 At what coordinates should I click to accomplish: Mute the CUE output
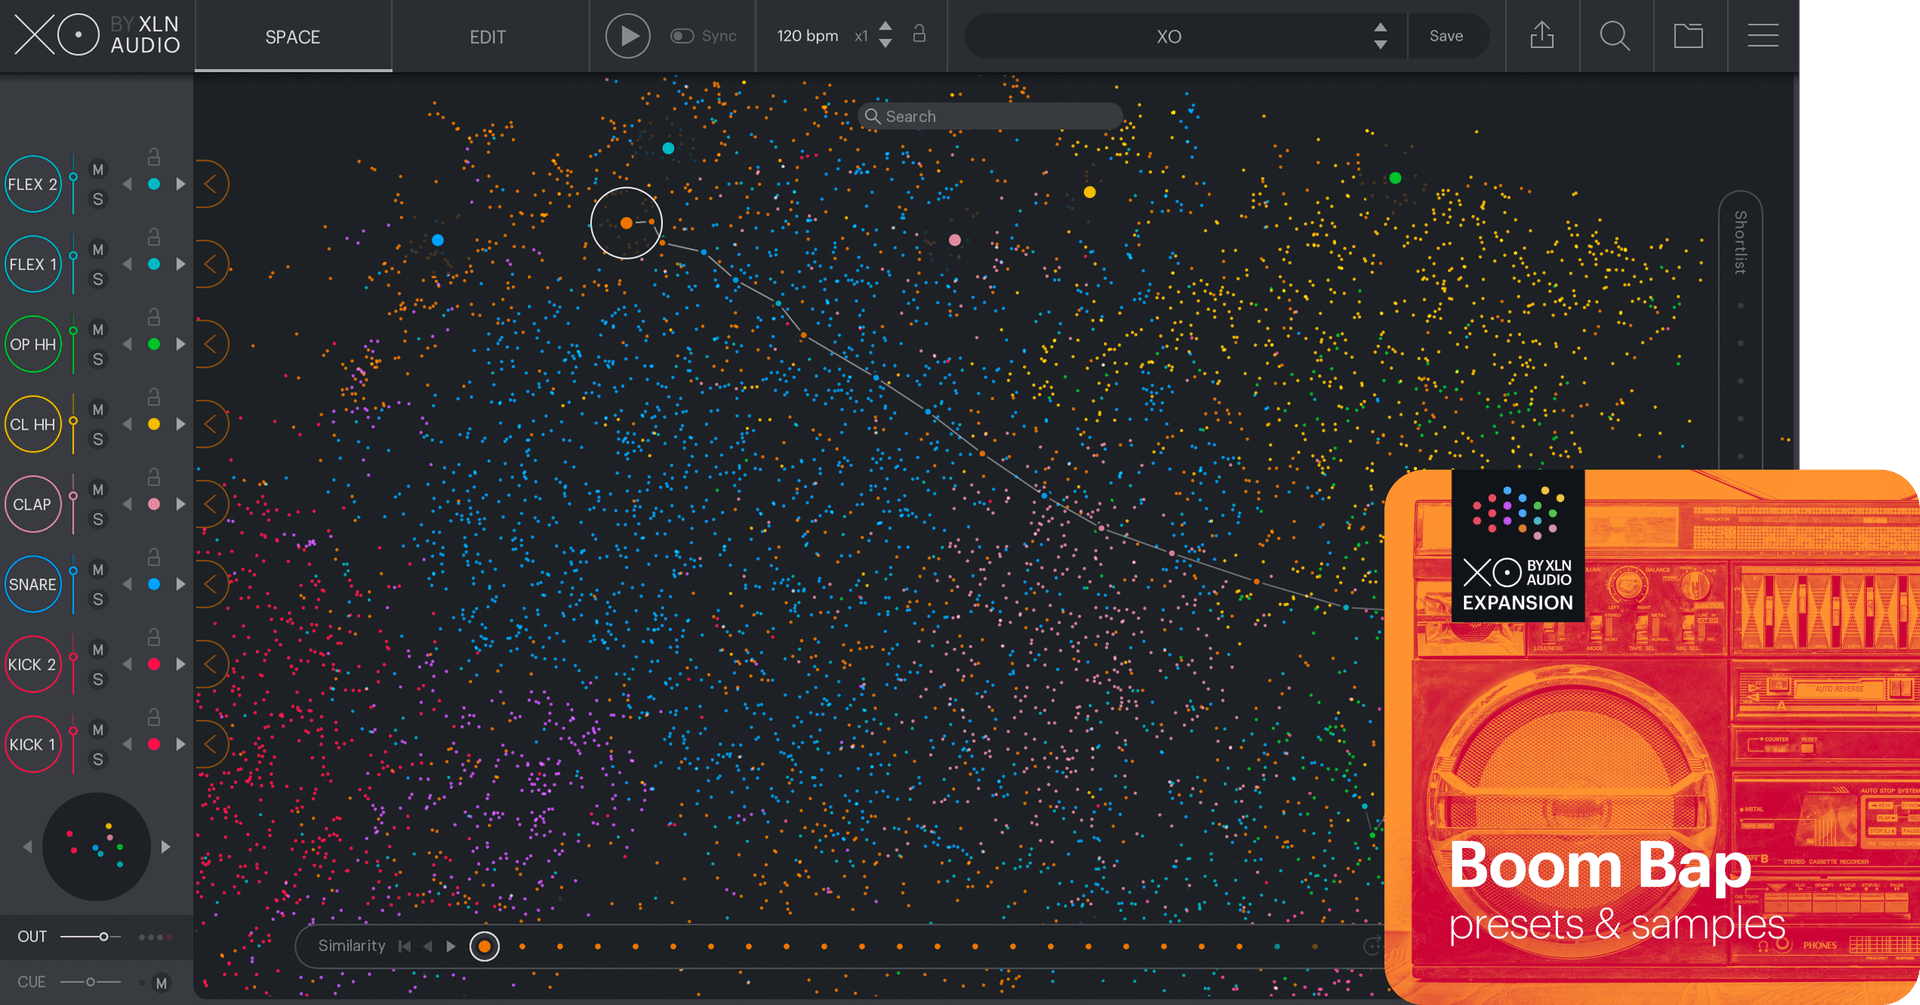161,983
